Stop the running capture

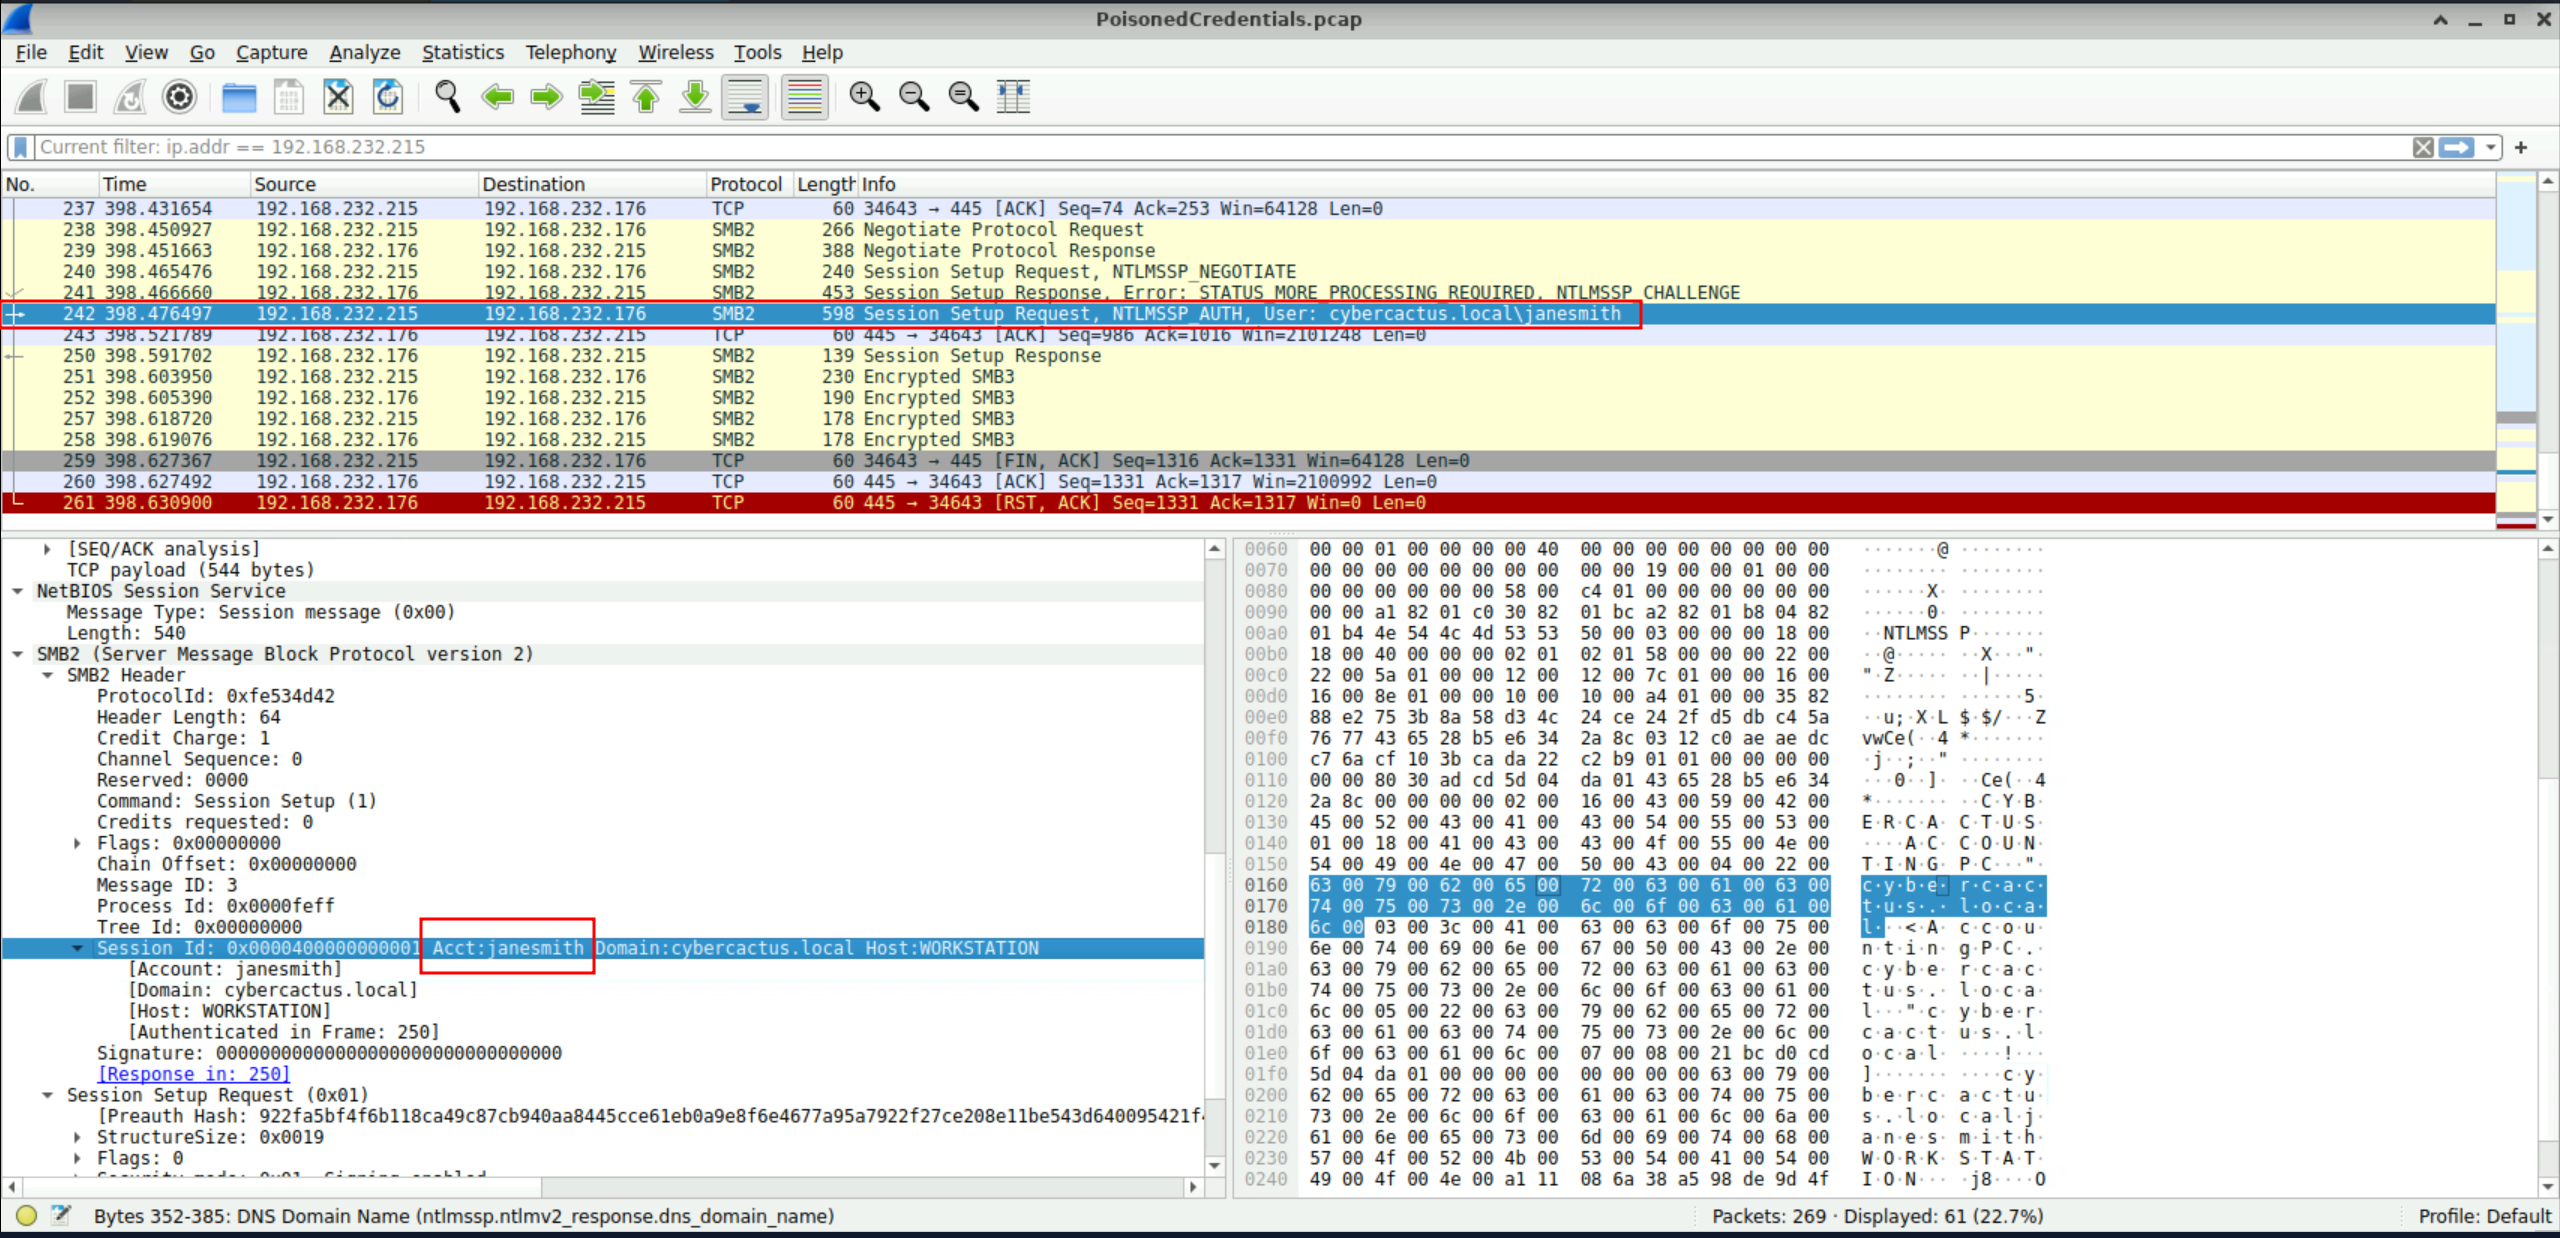pos(80,97)
